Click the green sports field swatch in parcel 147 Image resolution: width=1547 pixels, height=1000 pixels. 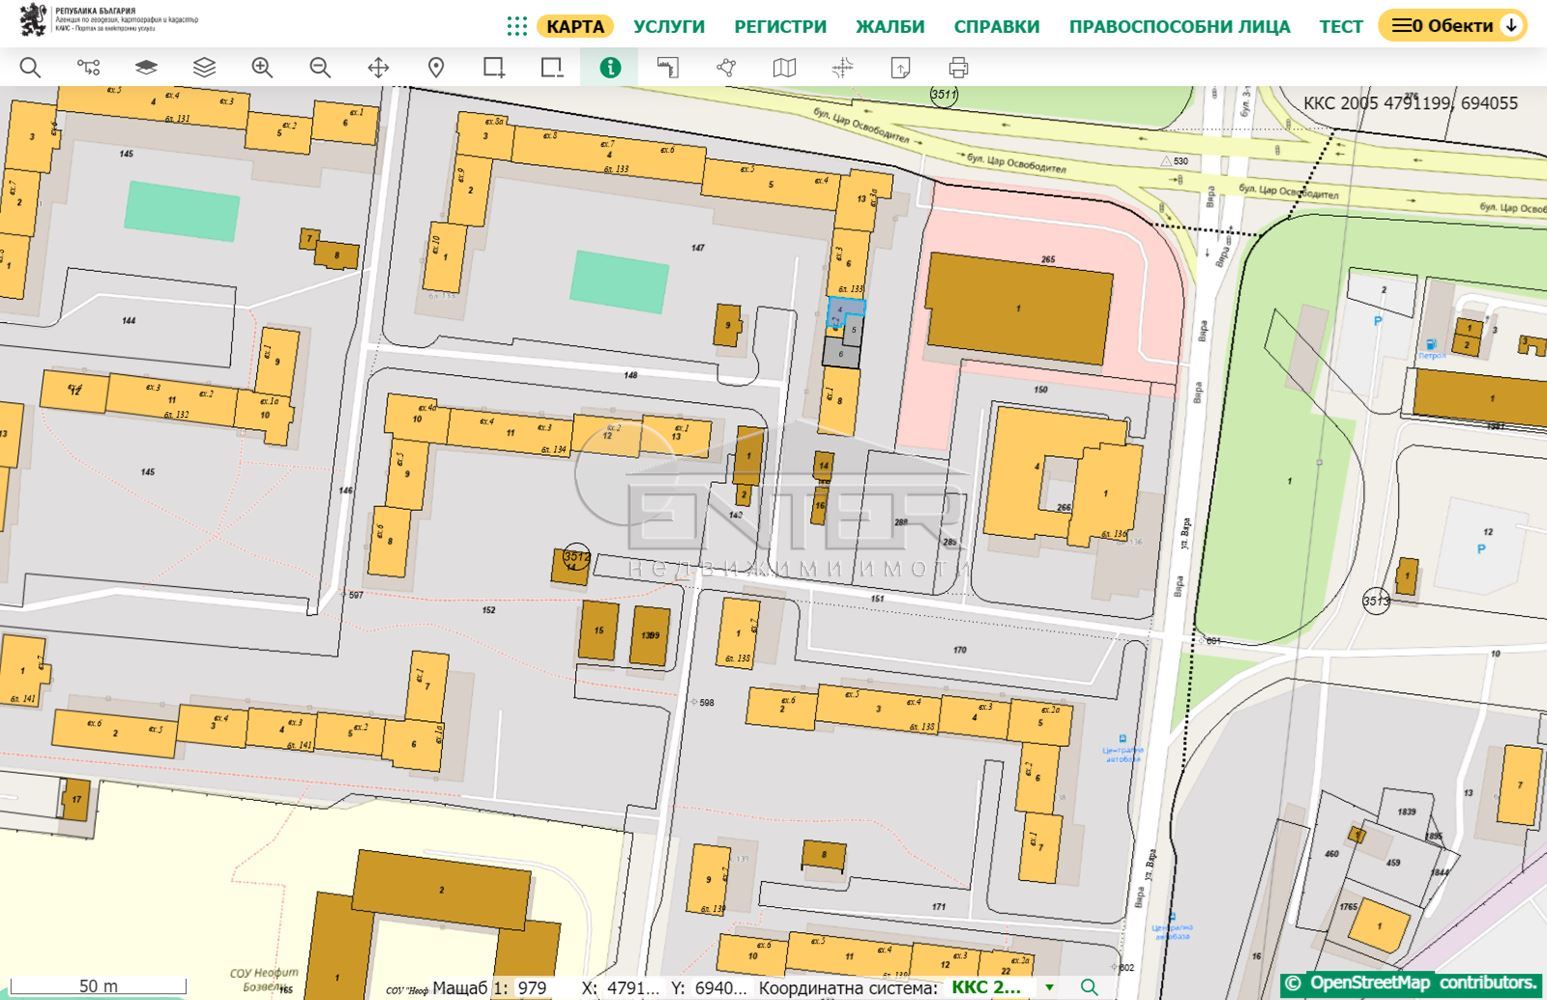point(619,282)
